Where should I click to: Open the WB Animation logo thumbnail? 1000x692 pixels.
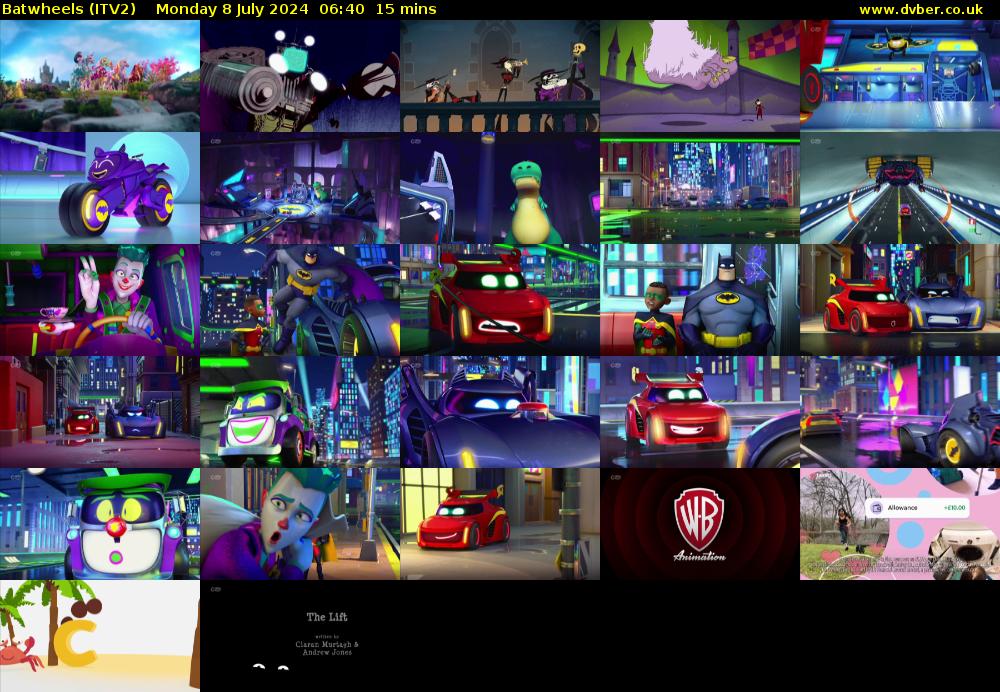pos(700,524)
